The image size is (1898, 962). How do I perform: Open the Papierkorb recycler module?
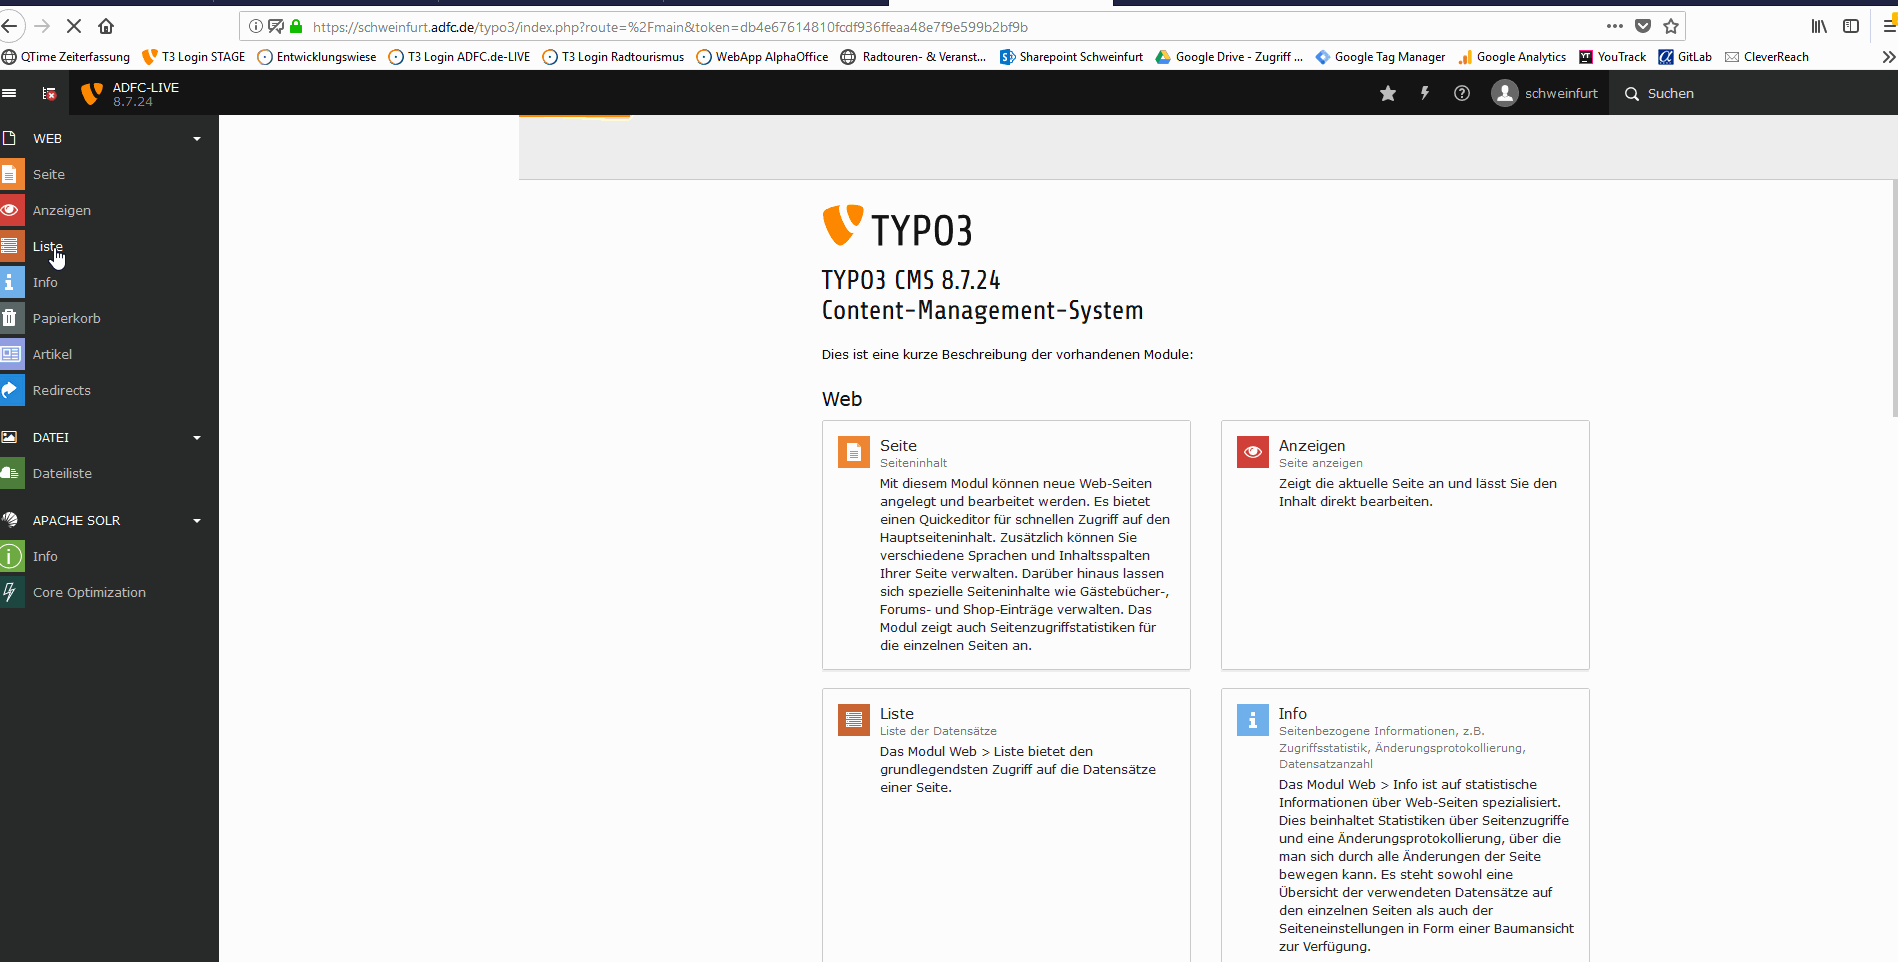point(66,318)
